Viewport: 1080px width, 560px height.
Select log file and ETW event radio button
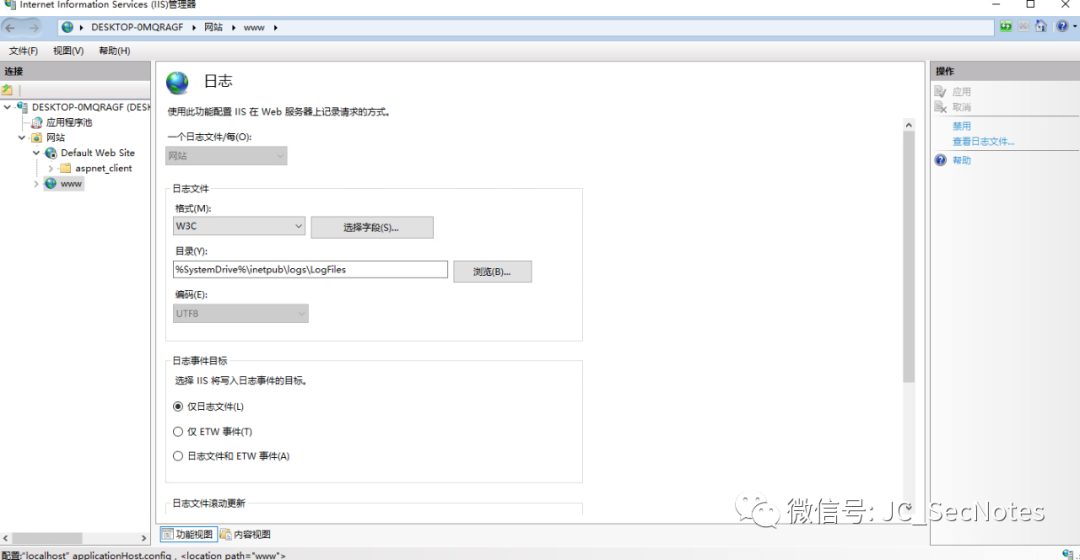click(x=178, y=456)
